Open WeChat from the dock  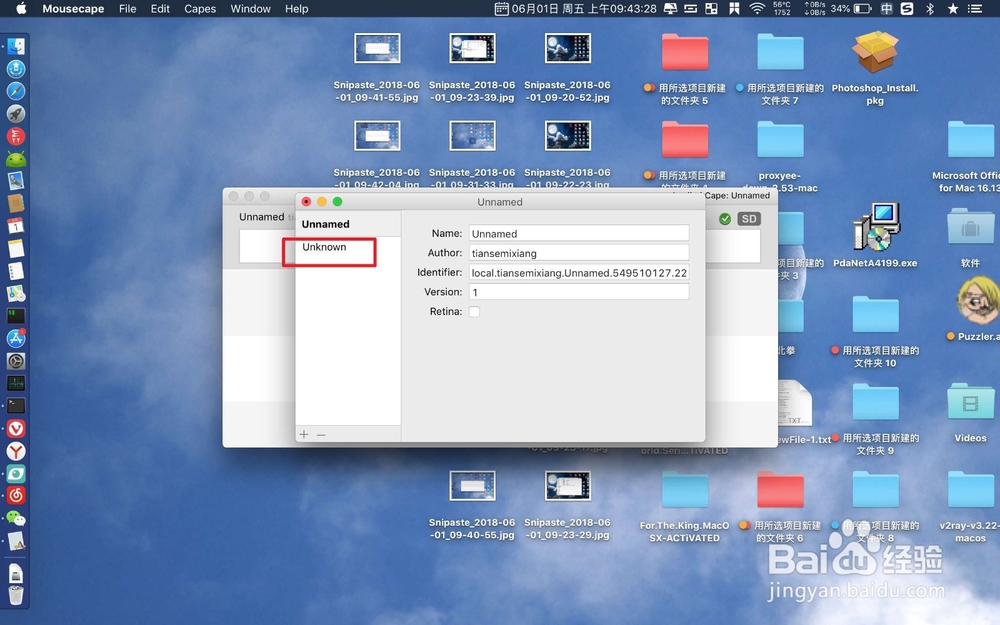tap(16, 518)
